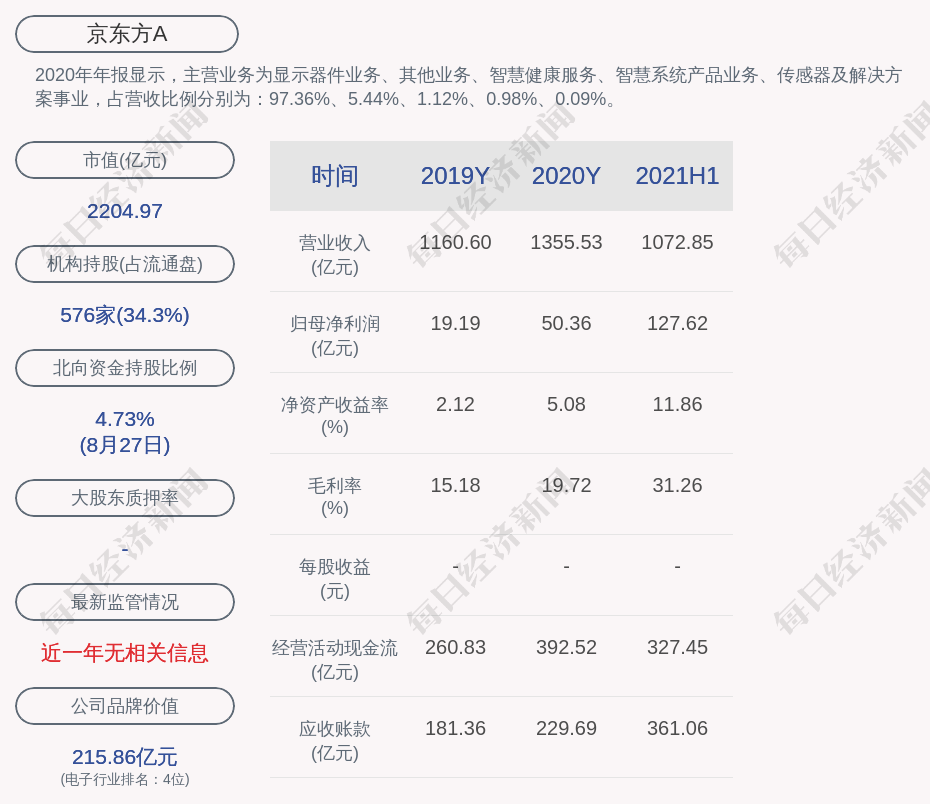The height and width of the screenshot is (804, 930).
Task: Select the 2020Y accounts receivable value 229.69
Action: pyautogui.click(x=566, y=728)
